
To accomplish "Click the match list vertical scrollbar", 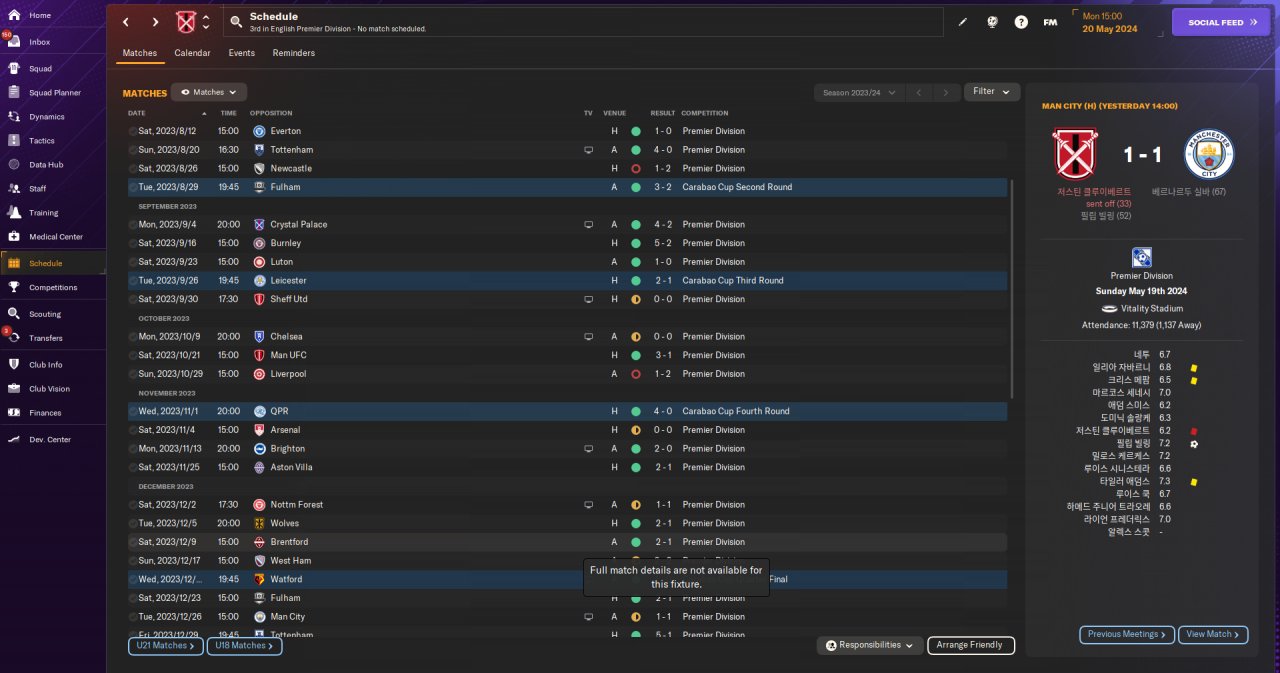I will [1013, 290].
